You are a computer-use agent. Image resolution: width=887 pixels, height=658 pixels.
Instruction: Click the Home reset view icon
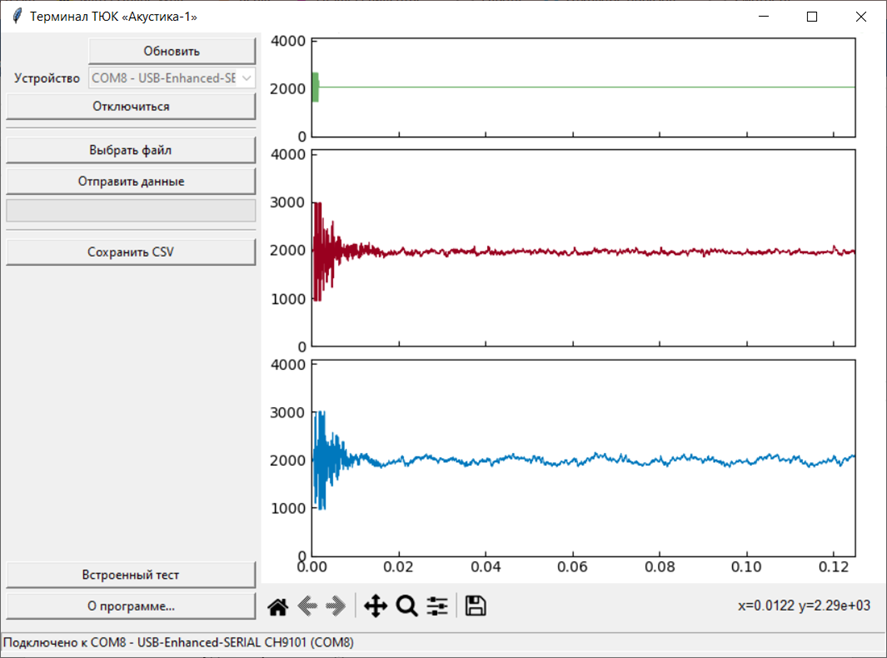coord(278,606)
